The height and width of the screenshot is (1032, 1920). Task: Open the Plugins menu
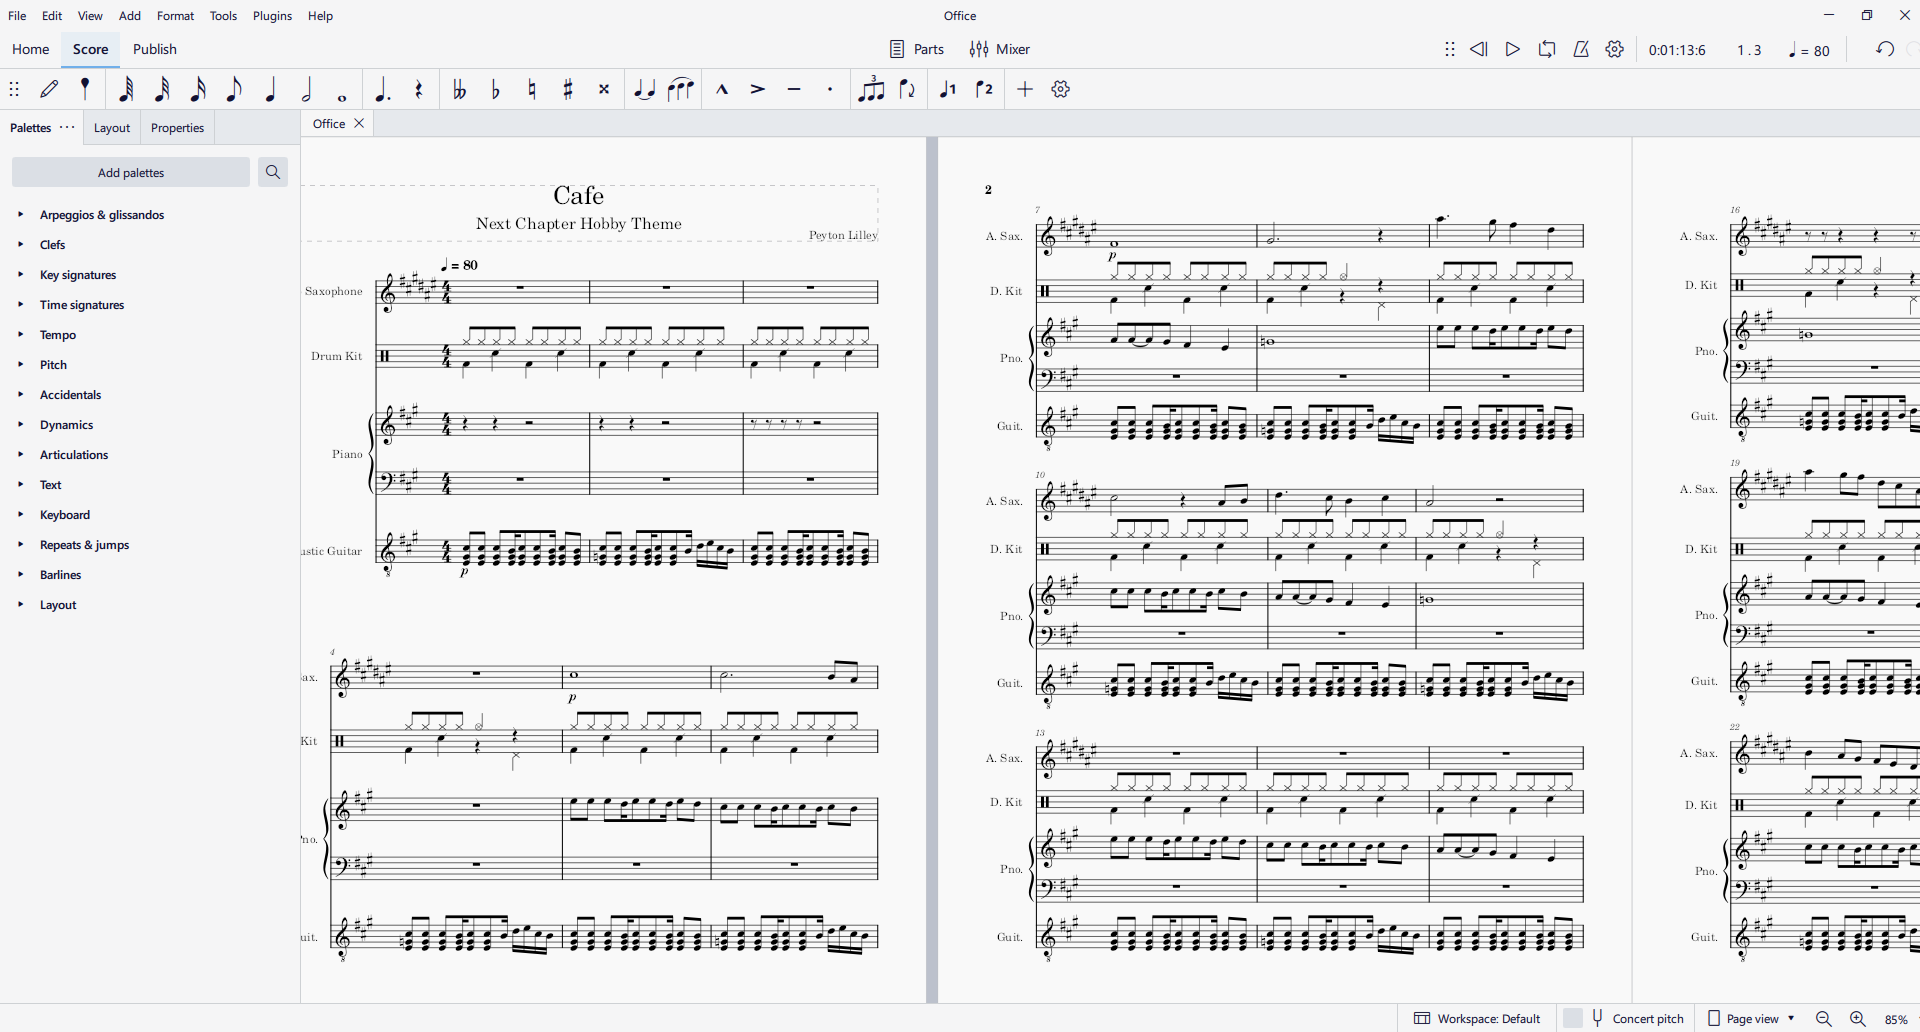[272, 16]
